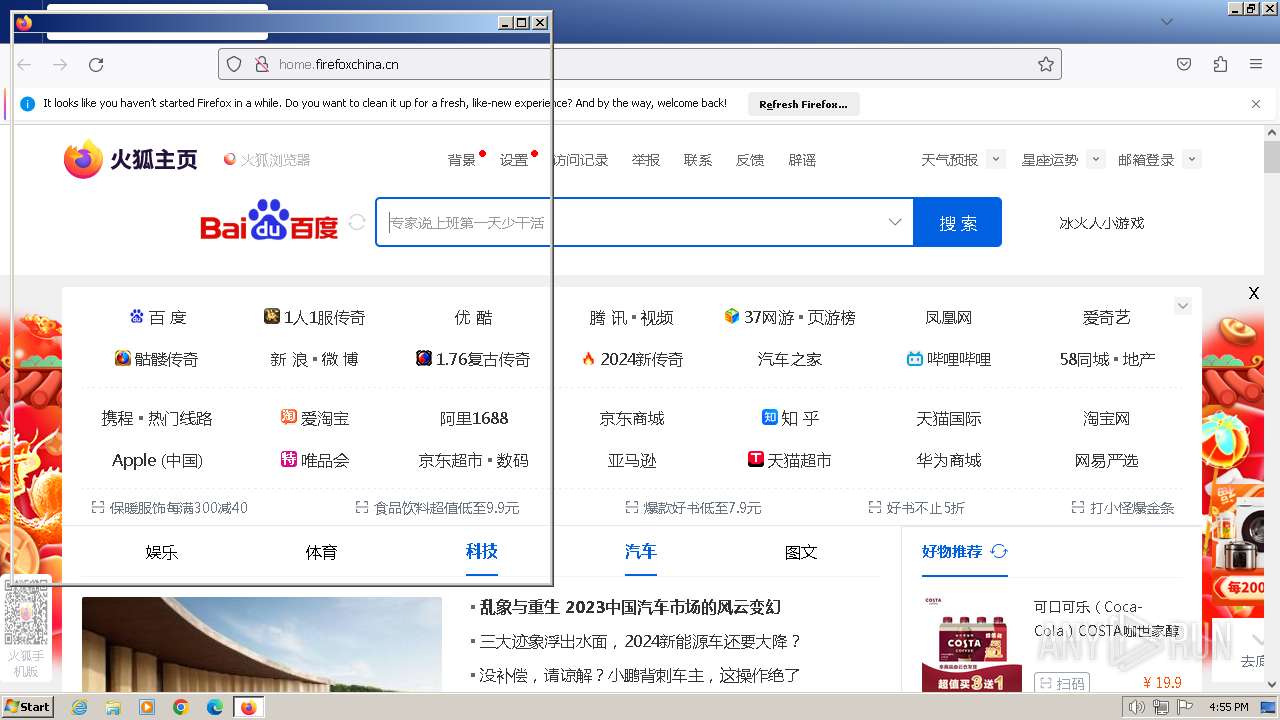Open the media player taskbar icon

147,707
